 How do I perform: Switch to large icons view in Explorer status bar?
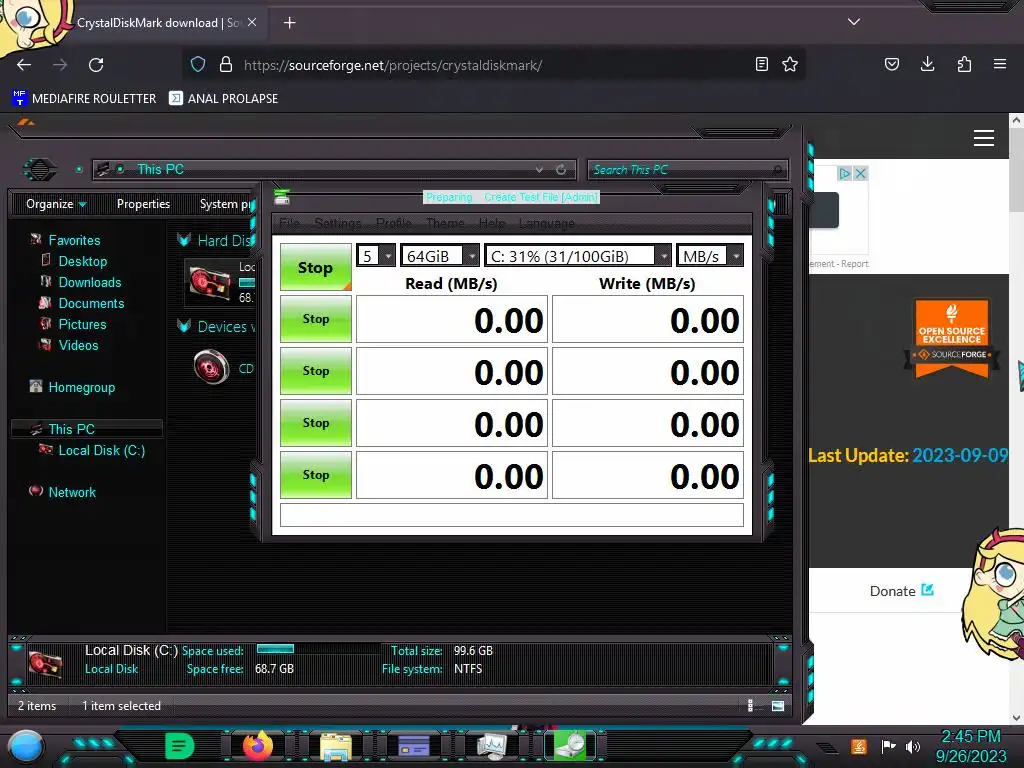[x=778, y=705]
